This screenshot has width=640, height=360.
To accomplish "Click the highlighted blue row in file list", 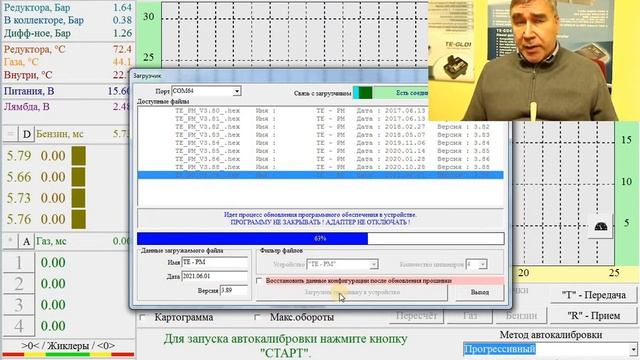I will click(320, 175).
